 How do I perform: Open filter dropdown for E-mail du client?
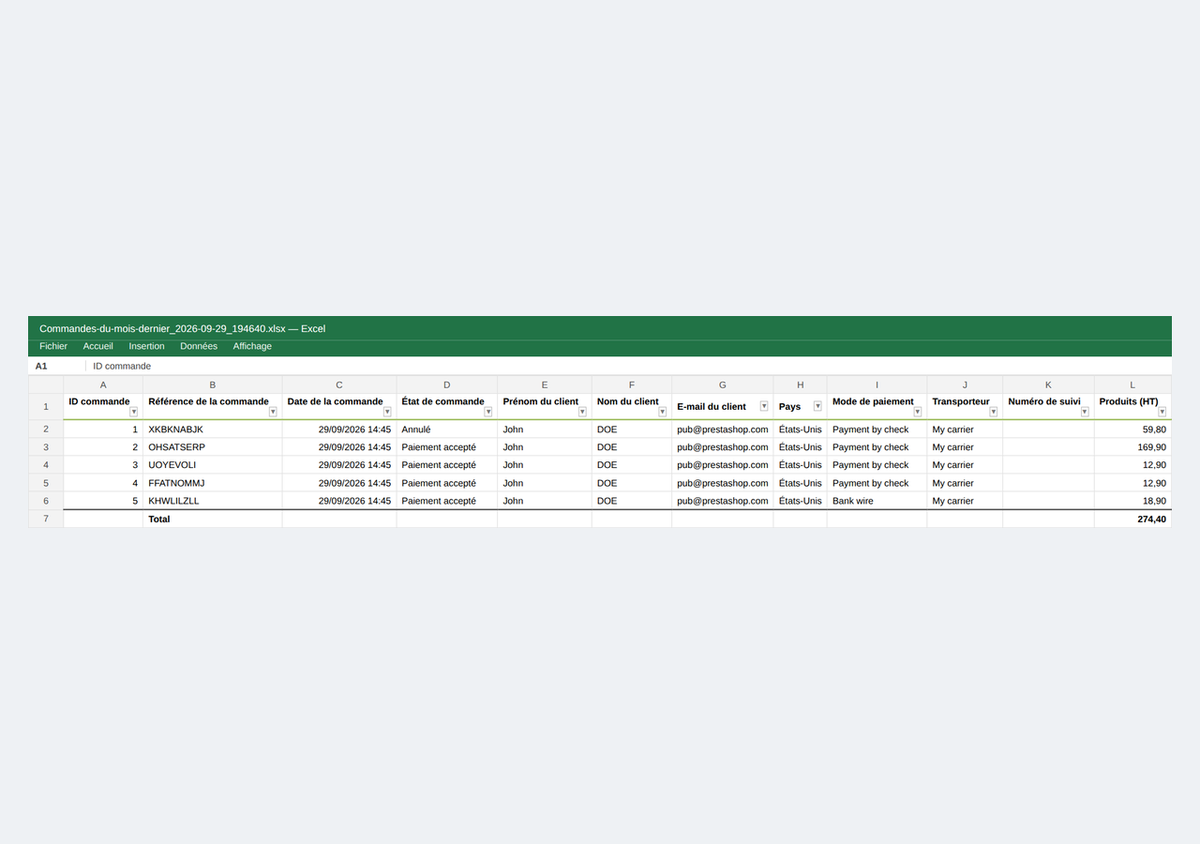pos(764,406)
